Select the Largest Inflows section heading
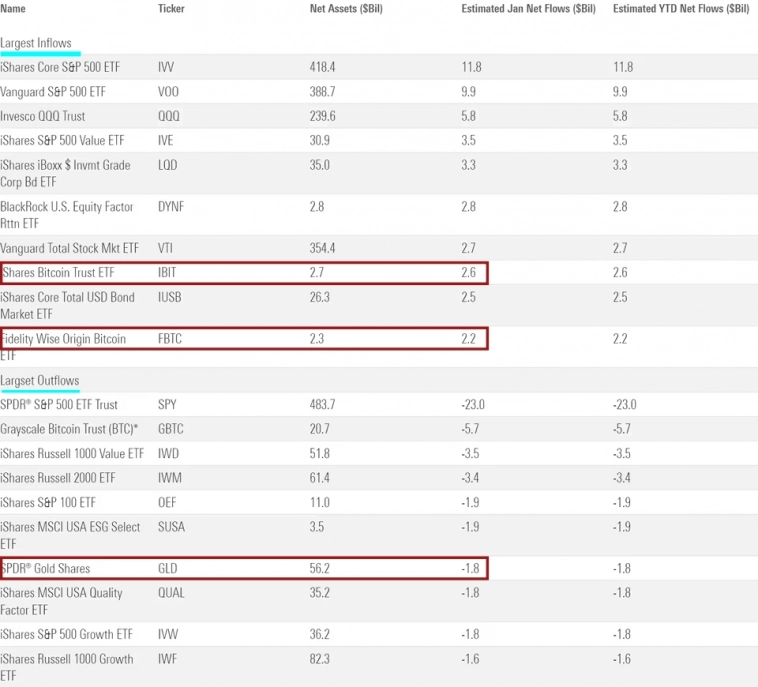The width and height of the screenshot is (758, 687). pyautogui.click(x=36, y=43)
